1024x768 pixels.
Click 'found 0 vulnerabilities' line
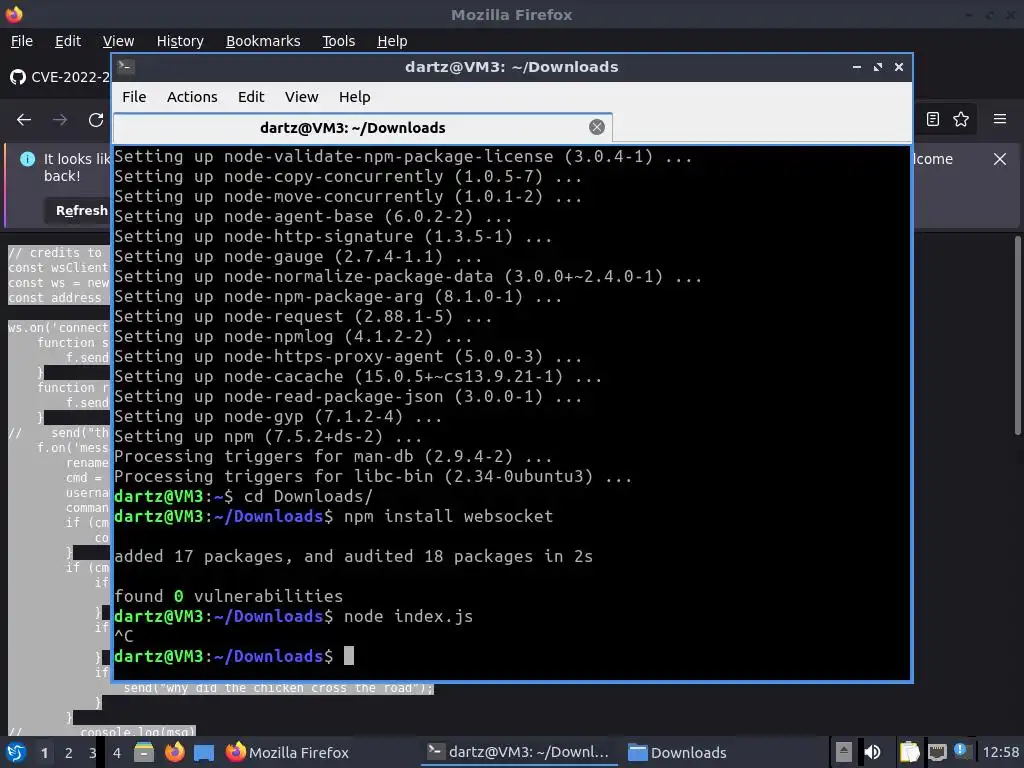click(229, 596)
